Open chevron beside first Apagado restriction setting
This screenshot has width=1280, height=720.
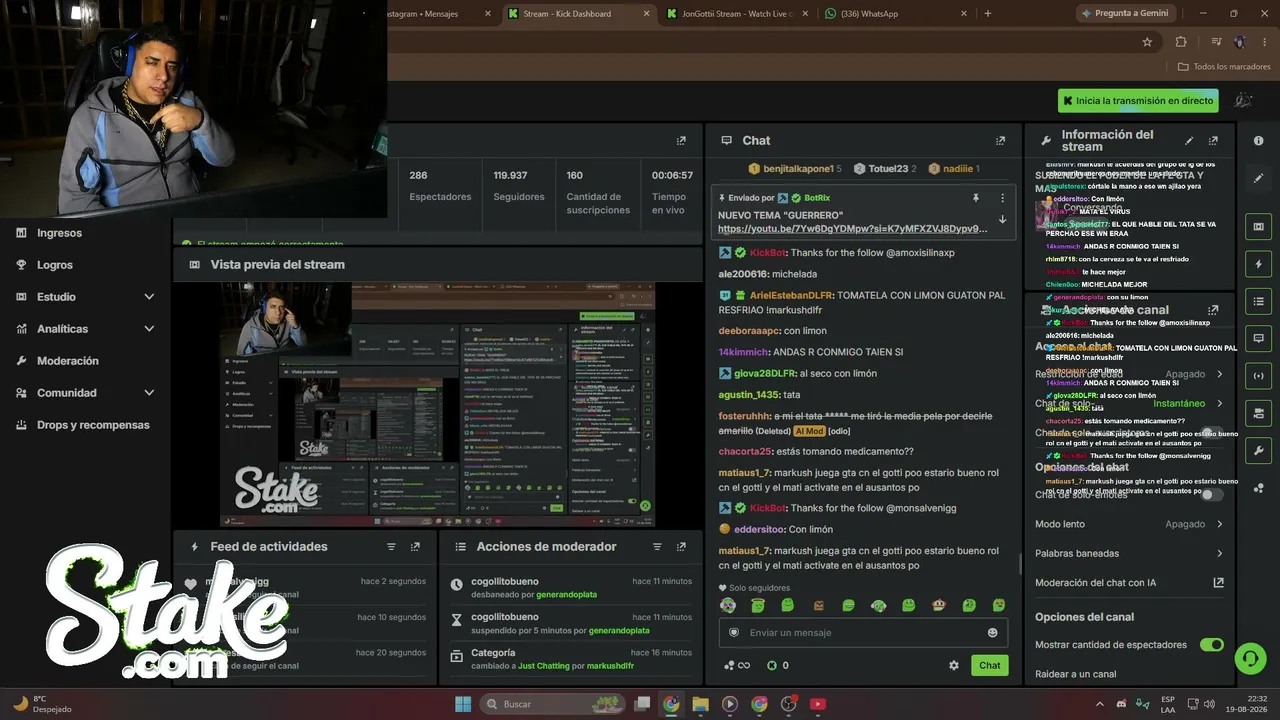click(x=1219, y=374)
